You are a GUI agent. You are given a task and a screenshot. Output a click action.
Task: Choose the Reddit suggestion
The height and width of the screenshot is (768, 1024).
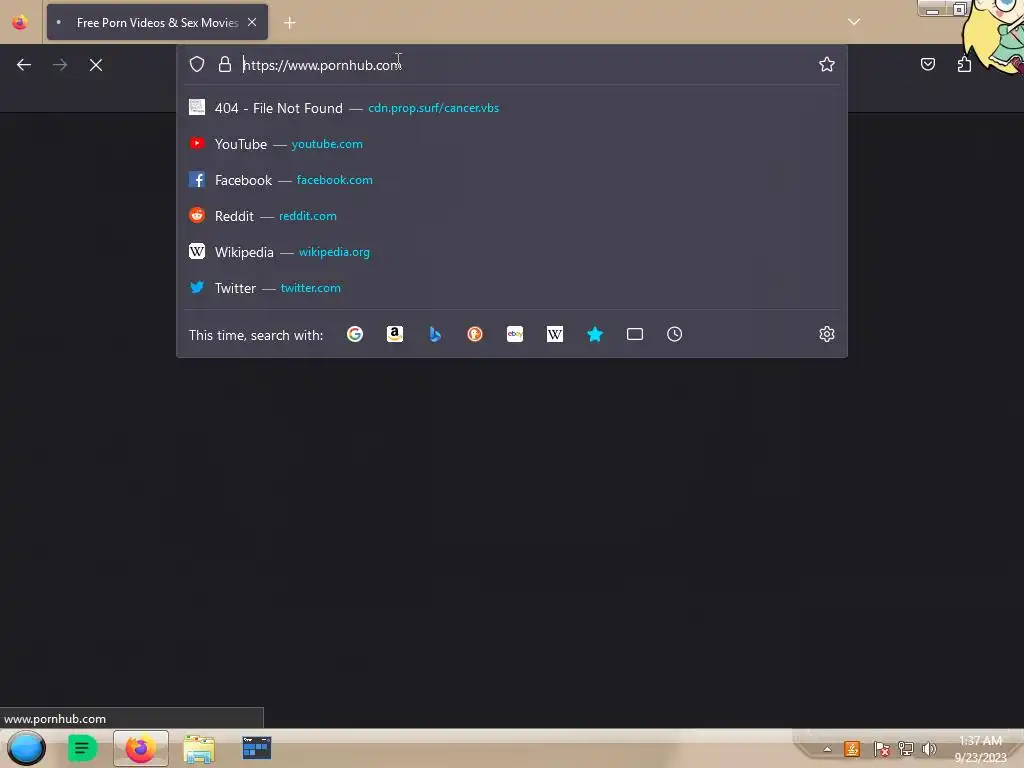point(511,216)
